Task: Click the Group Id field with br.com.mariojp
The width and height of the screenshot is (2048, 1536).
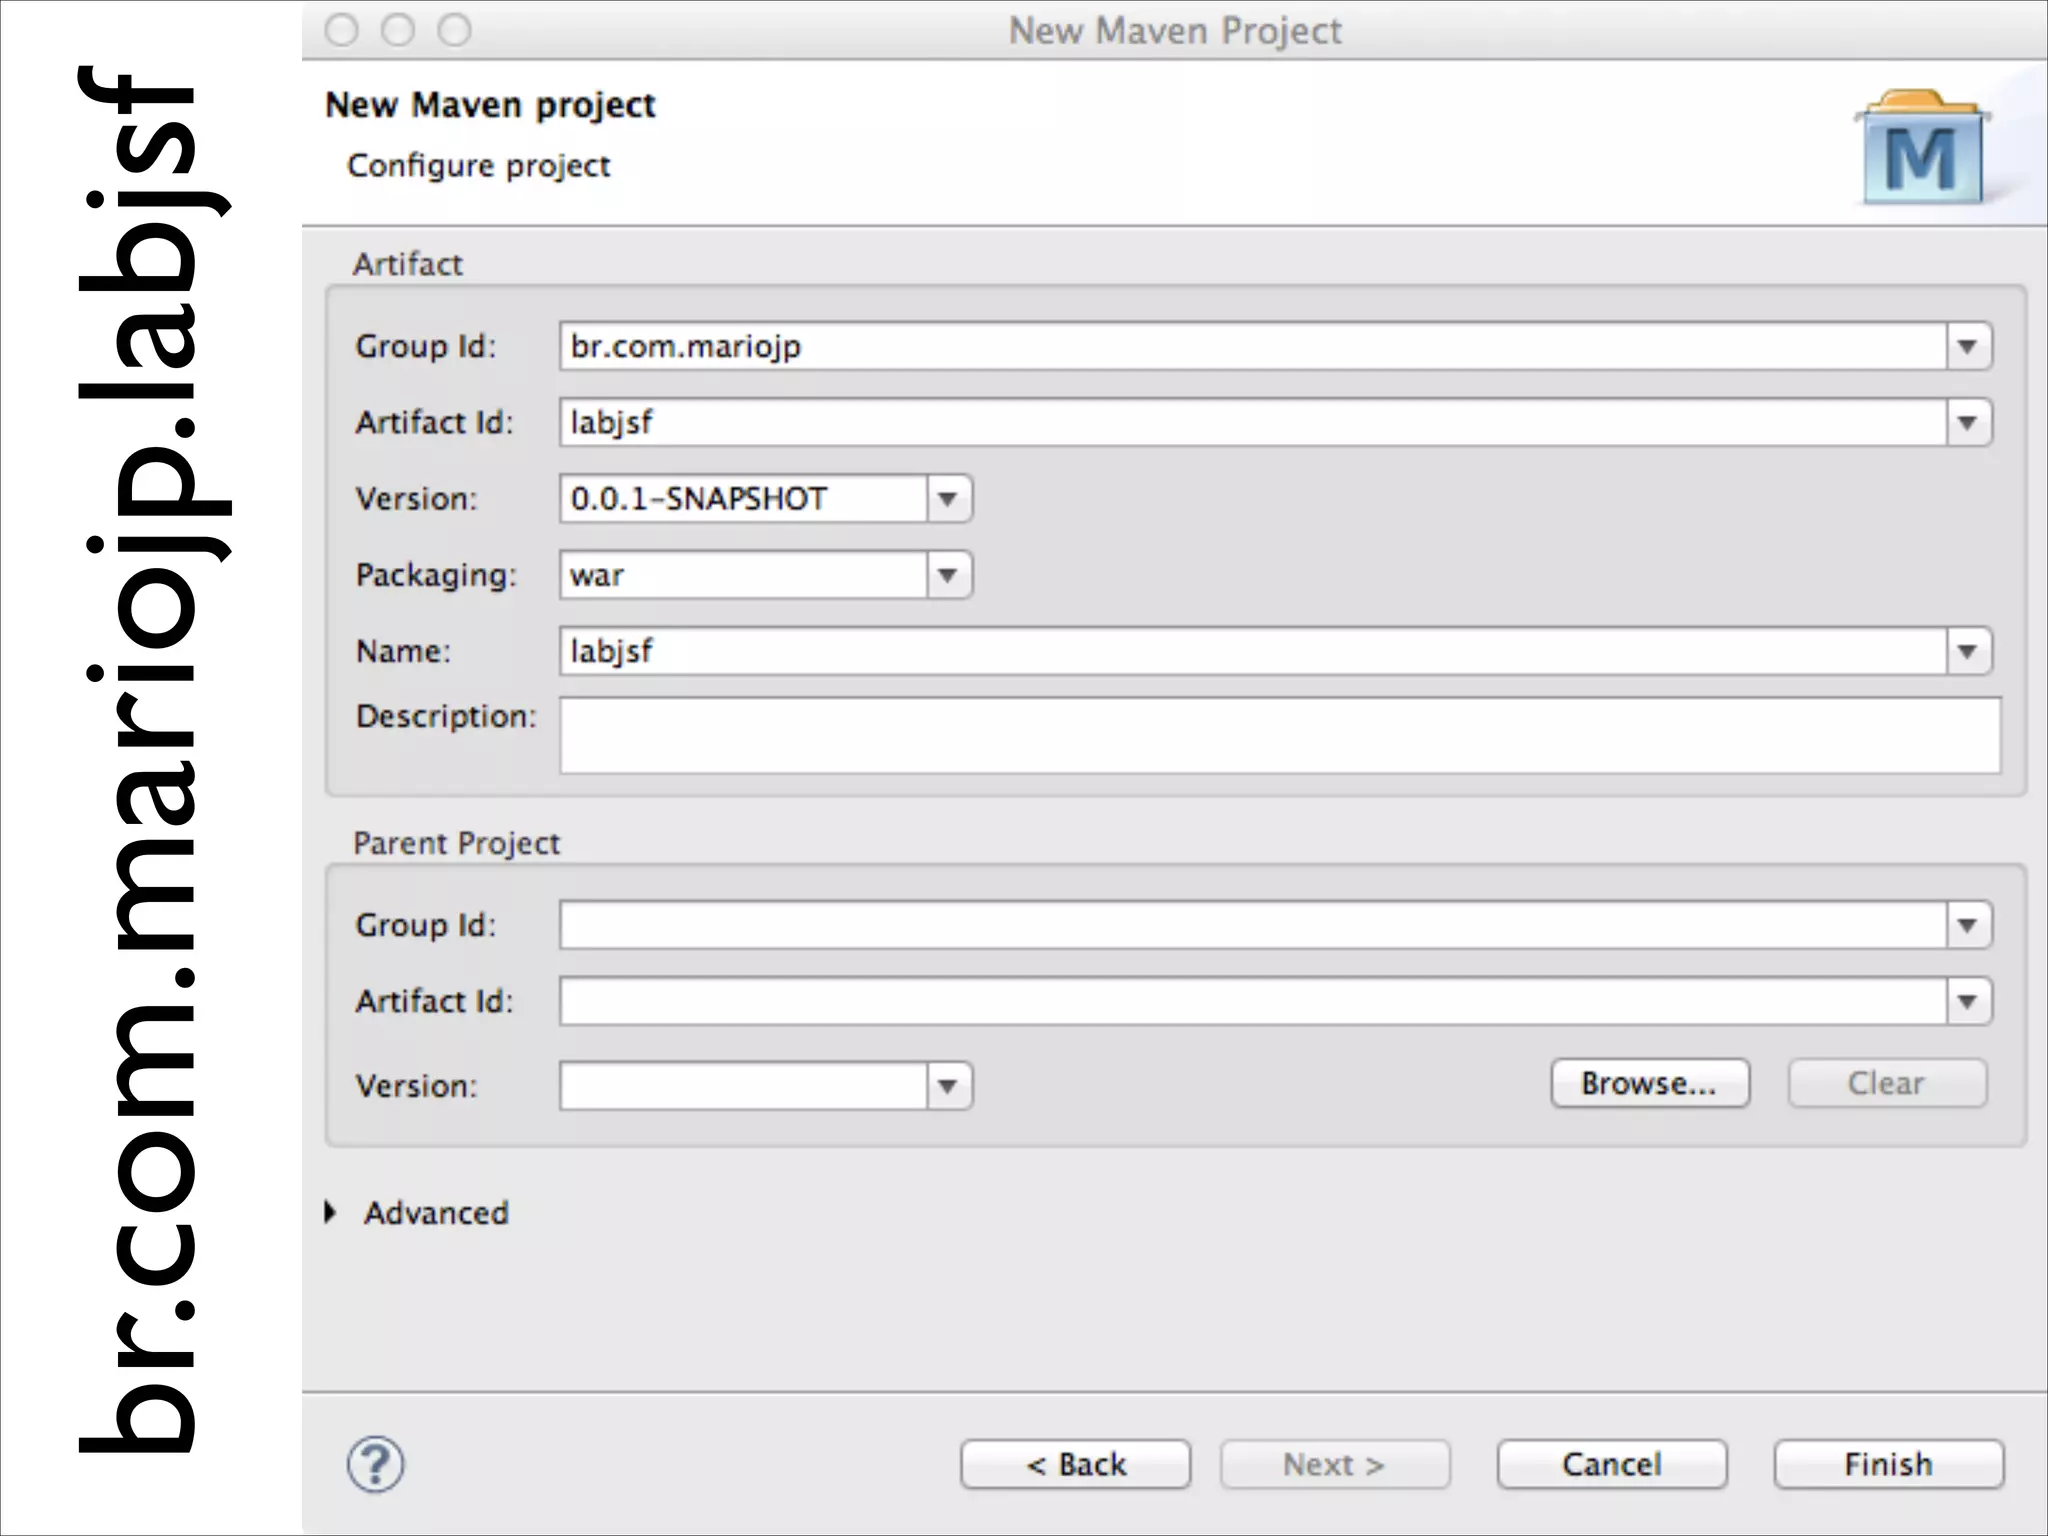Action: tap(1250, 347)
